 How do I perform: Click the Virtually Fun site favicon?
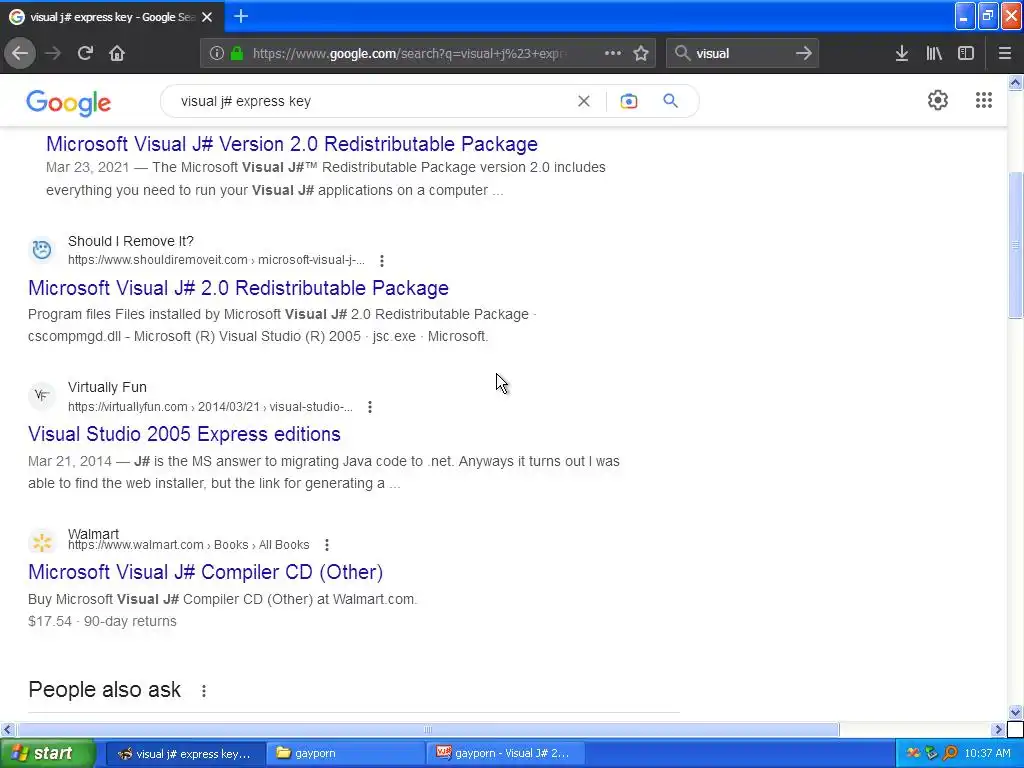(x=42, y=395)
